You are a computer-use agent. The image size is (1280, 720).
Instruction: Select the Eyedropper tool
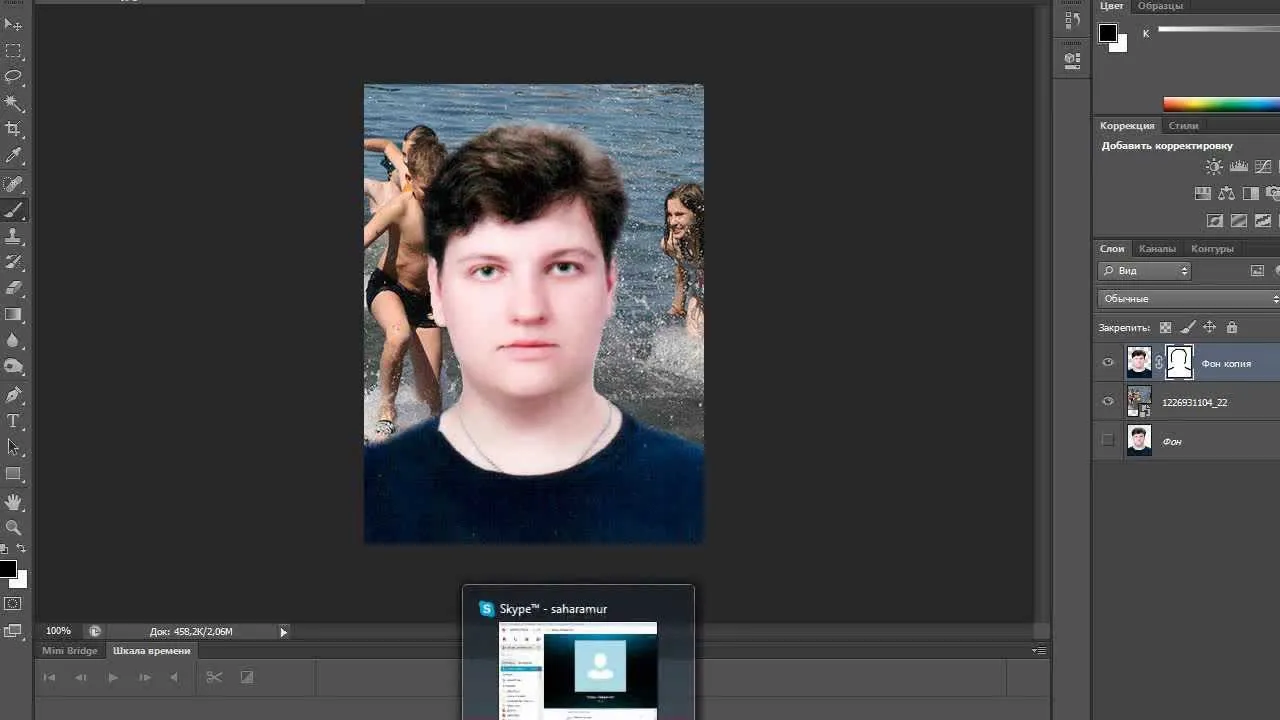click(14, 156)
